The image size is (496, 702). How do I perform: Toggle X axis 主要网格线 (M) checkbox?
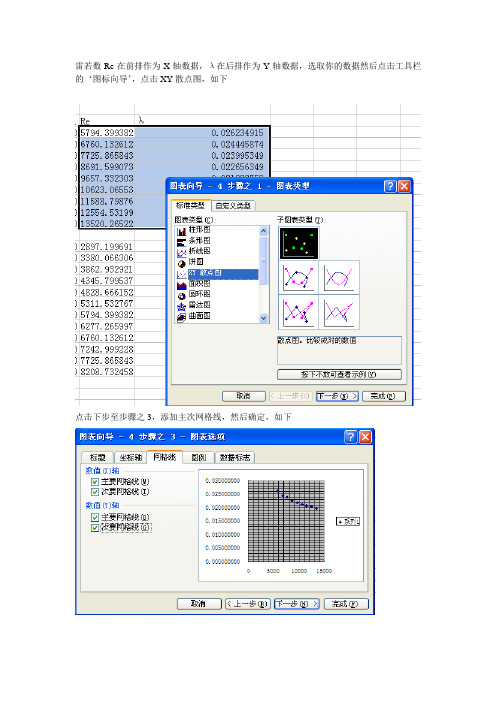point(94,482)
